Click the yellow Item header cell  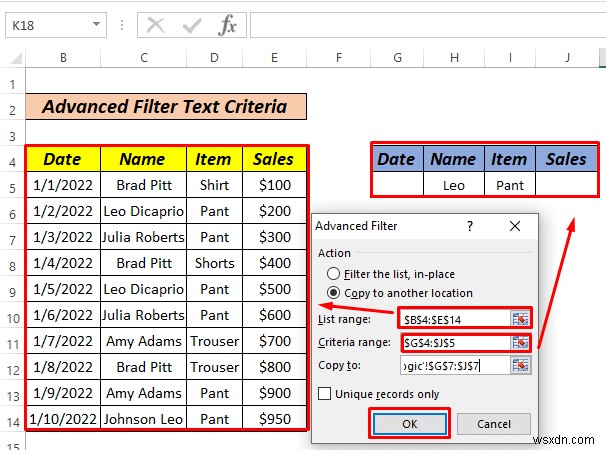pos(214,159)
